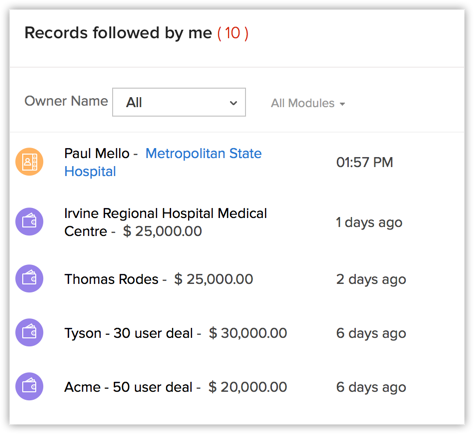Click the deal icon for Tyson 30 user deal
The width and height of the screenshot is (474, 434).
point(29,332)
